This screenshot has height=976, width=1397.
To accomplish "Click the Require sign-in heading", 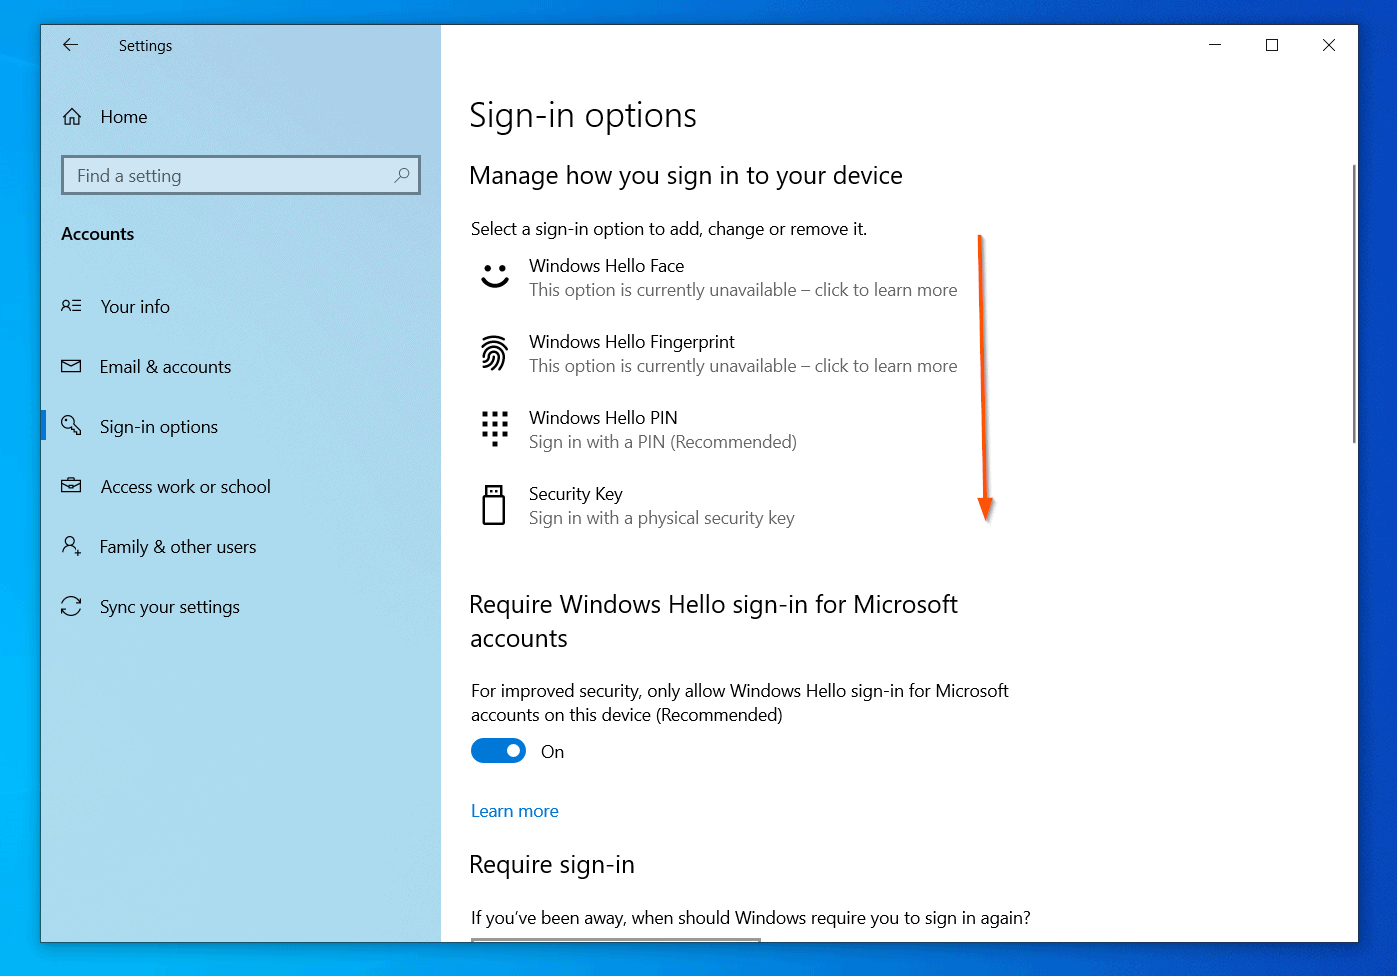I will pos(552,865).
